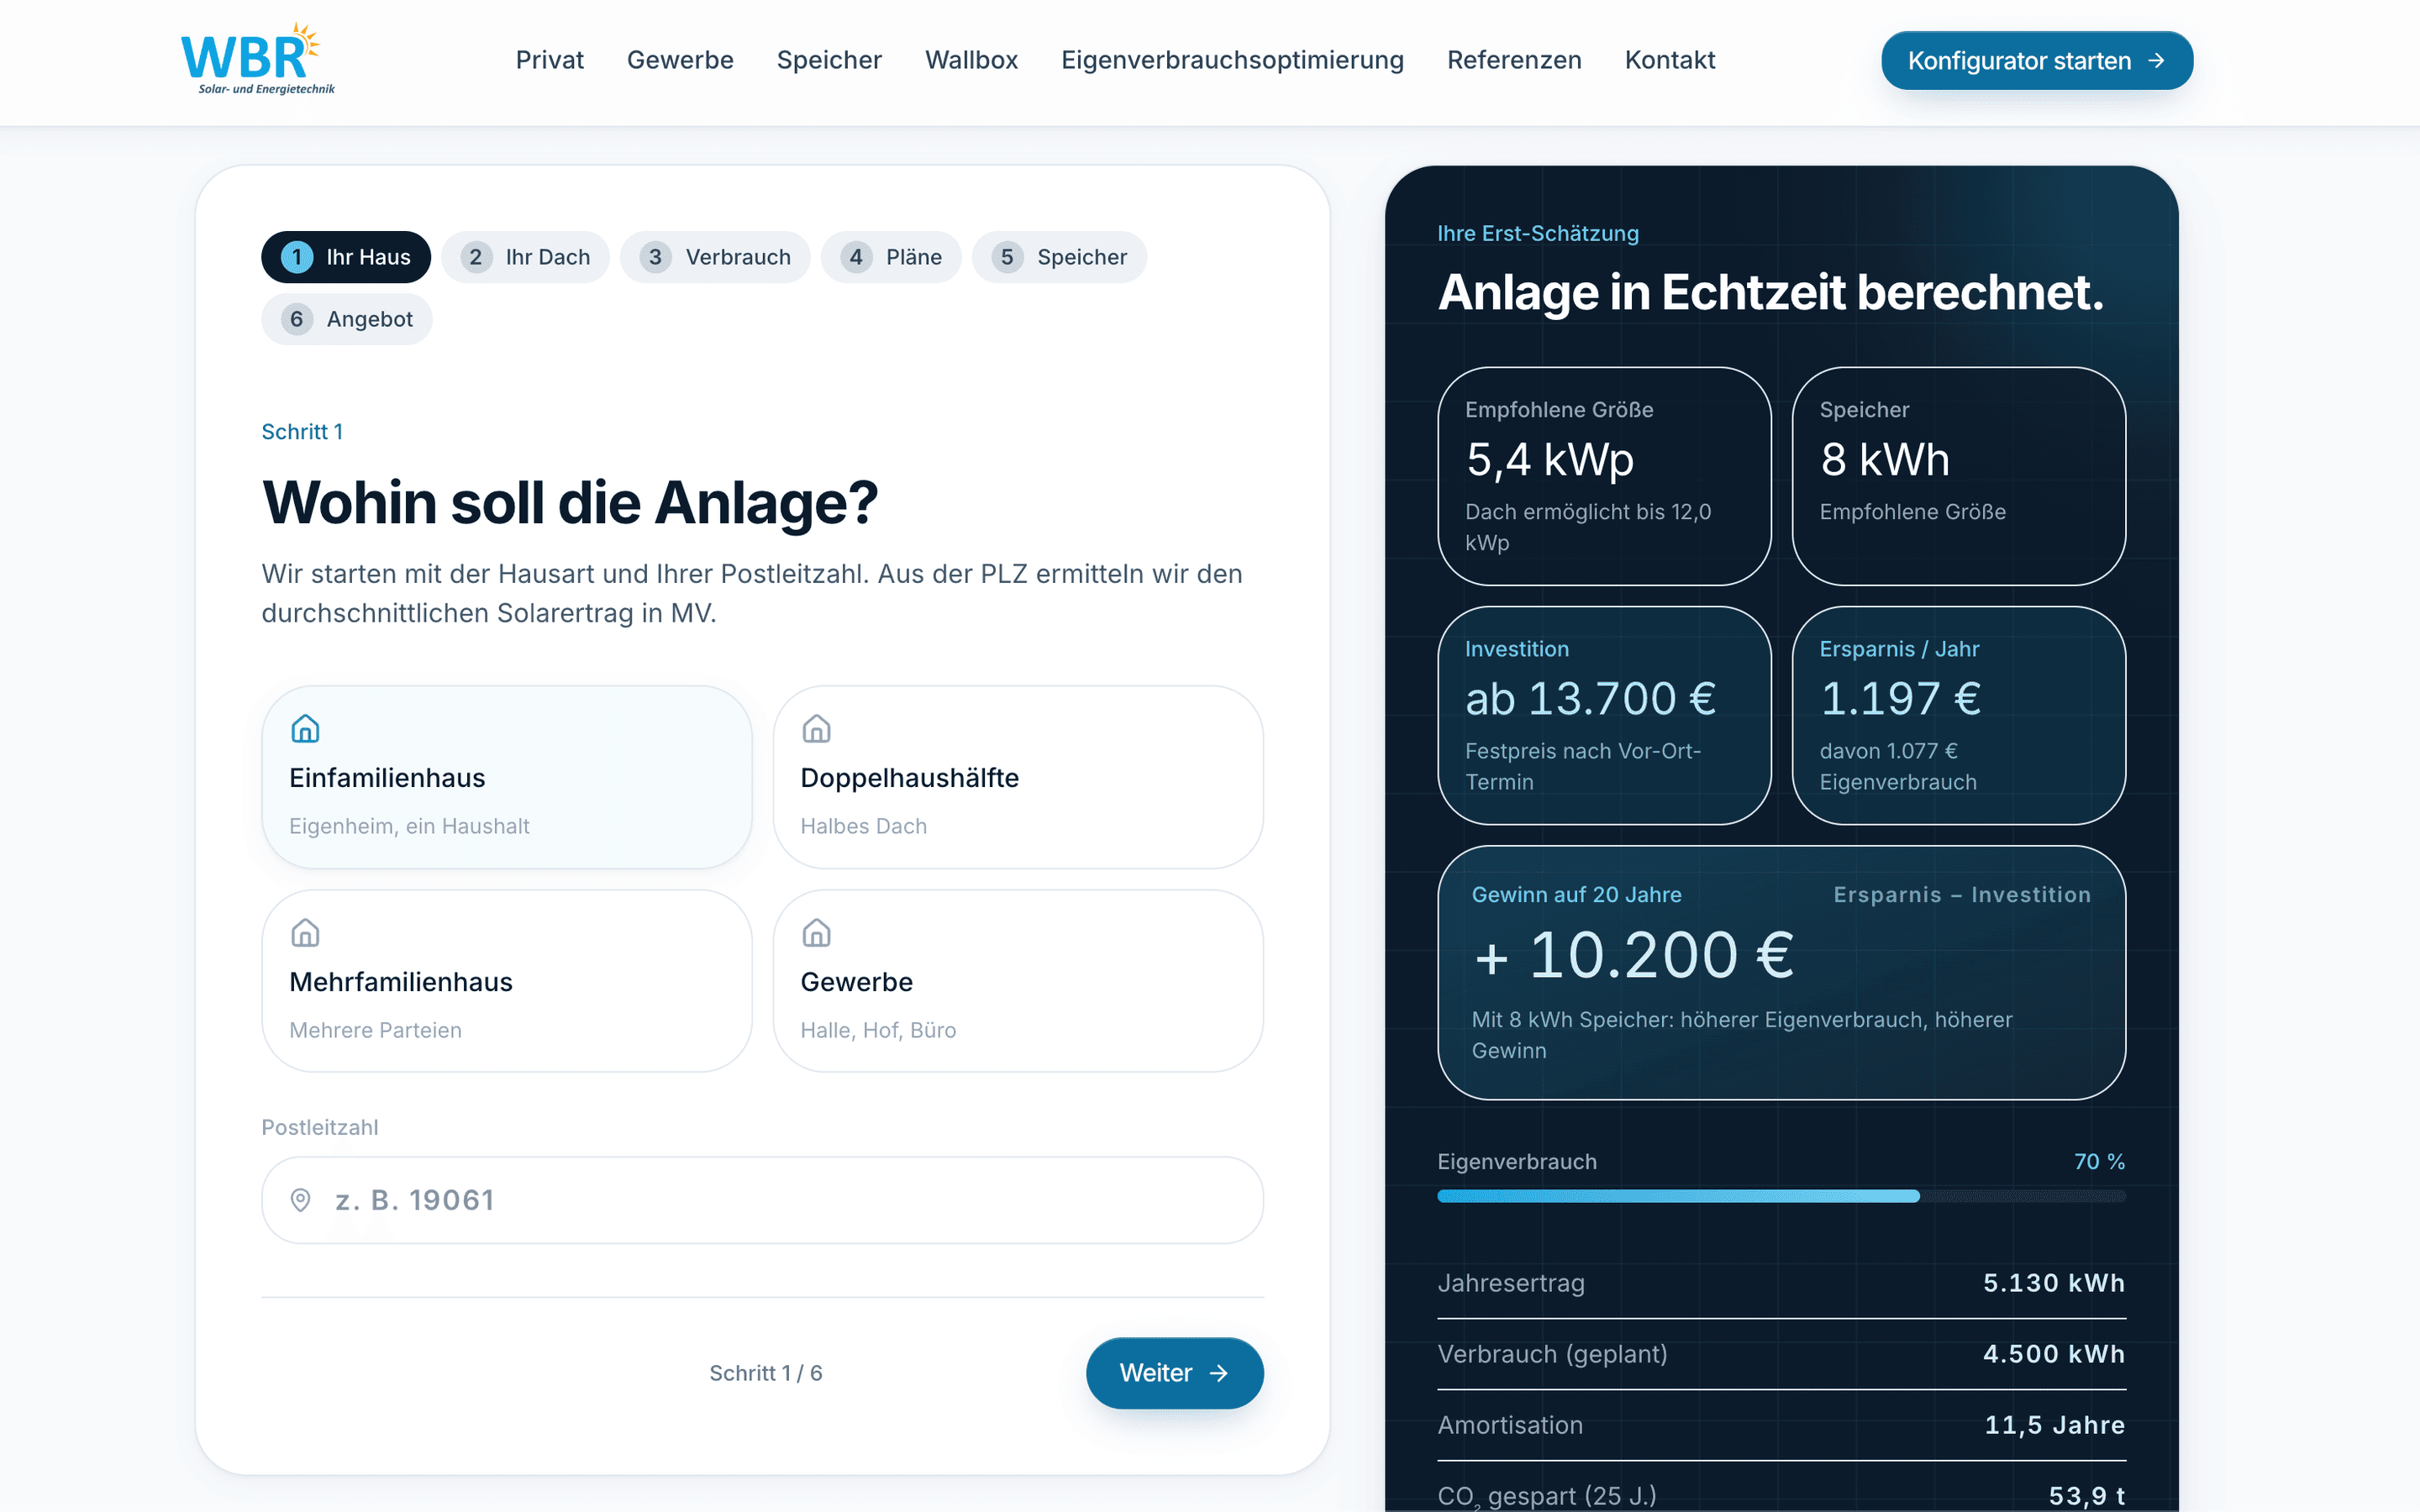Switch to the Ihr Dach step
Screen dimensions: 2420x1512
[x=525, y=257]
